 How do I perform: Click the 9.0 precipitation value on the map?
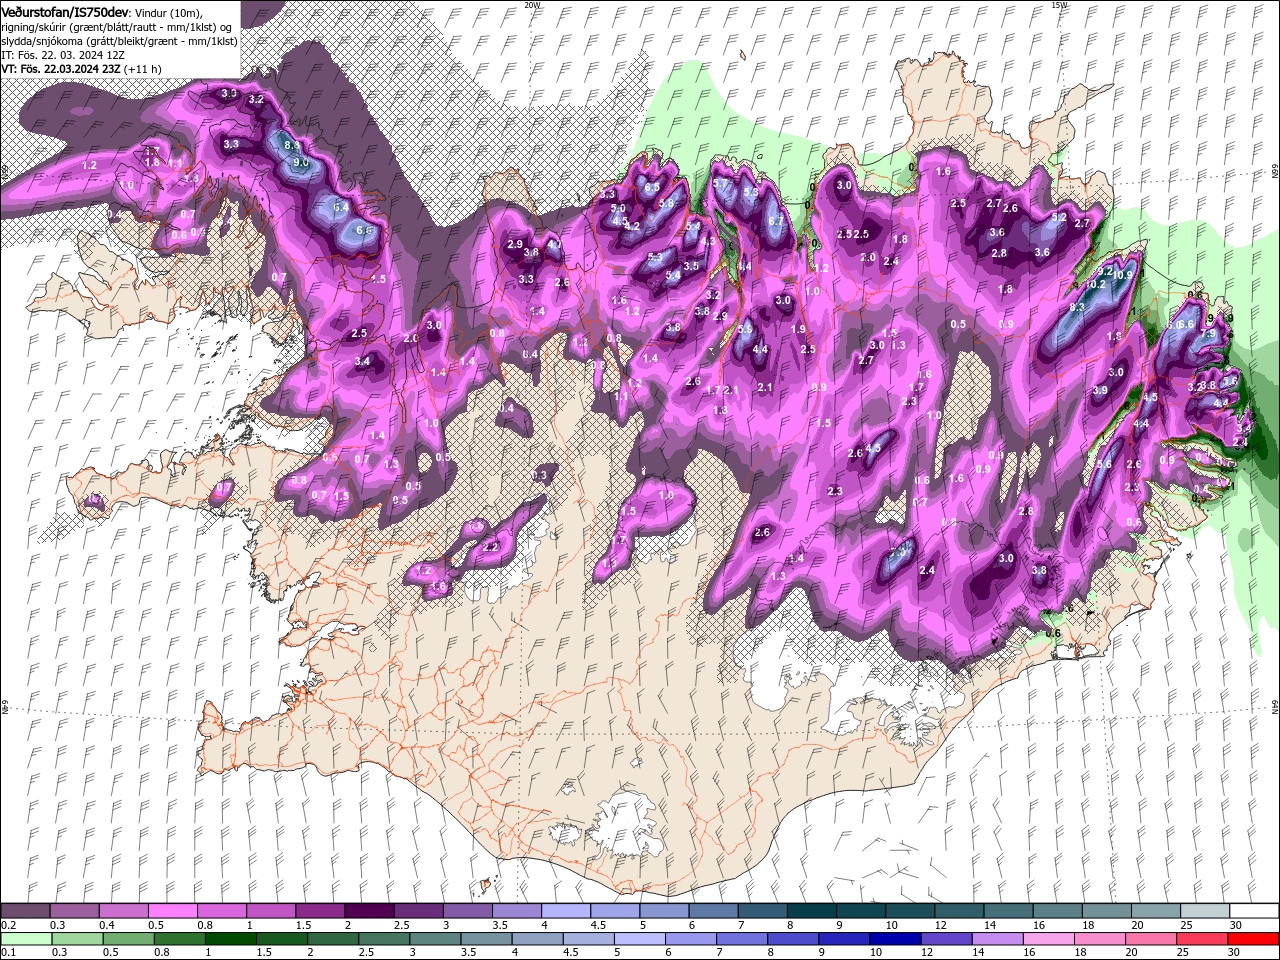pyautogui.click(x=301, y=162)
